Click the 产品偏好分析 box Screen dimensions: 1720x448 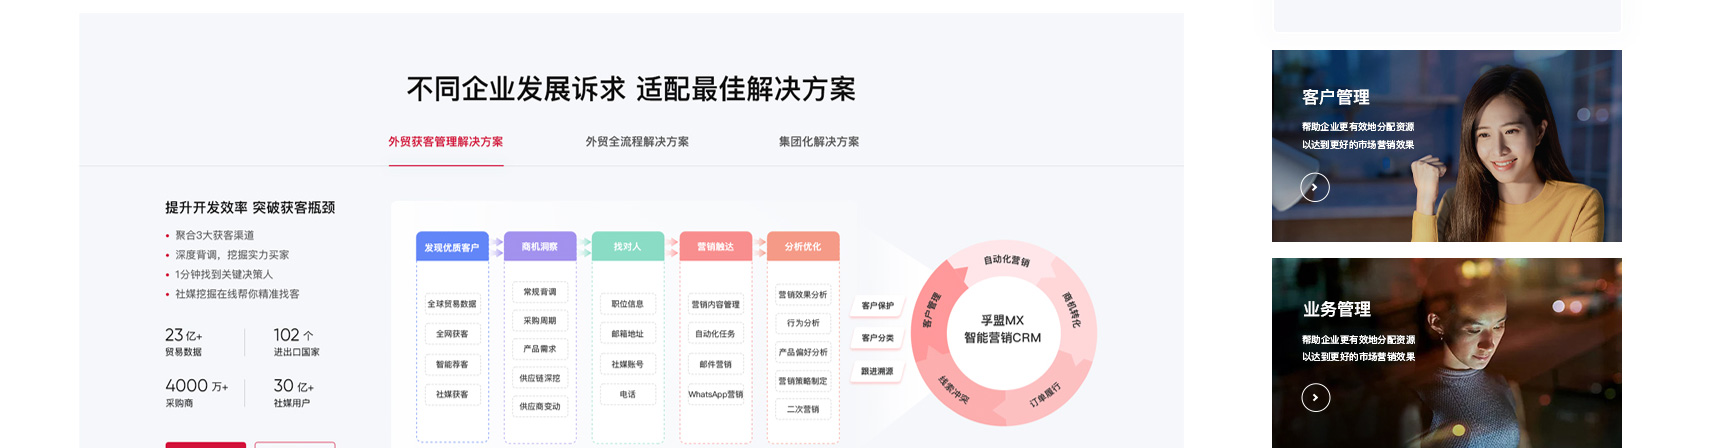(x=803, y=352)
